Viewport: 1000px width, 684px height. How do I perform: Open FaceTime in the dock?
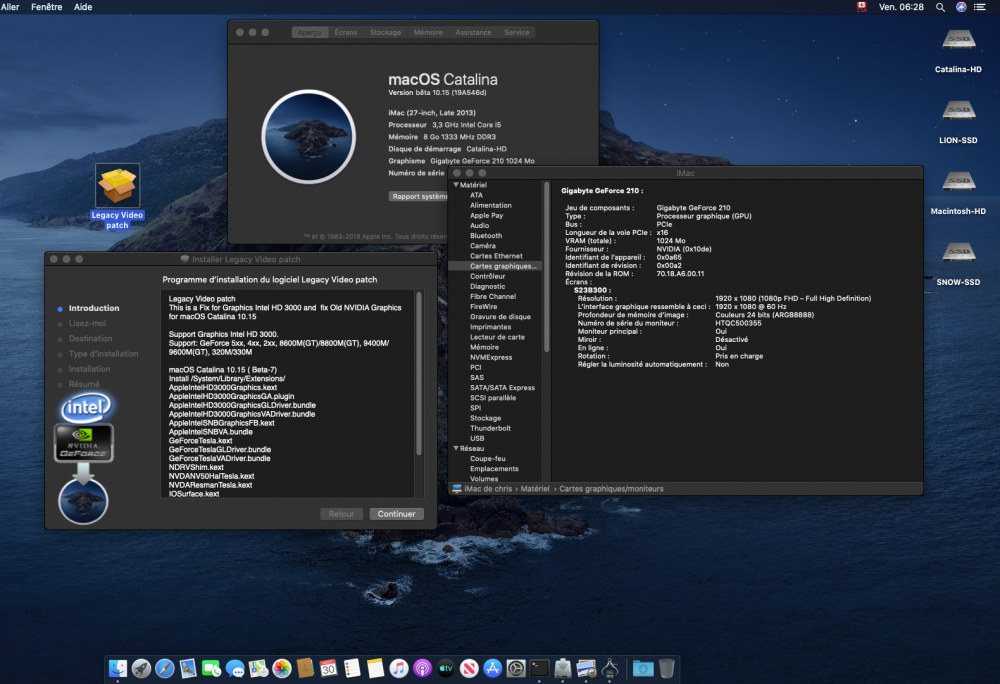[211, 668]
